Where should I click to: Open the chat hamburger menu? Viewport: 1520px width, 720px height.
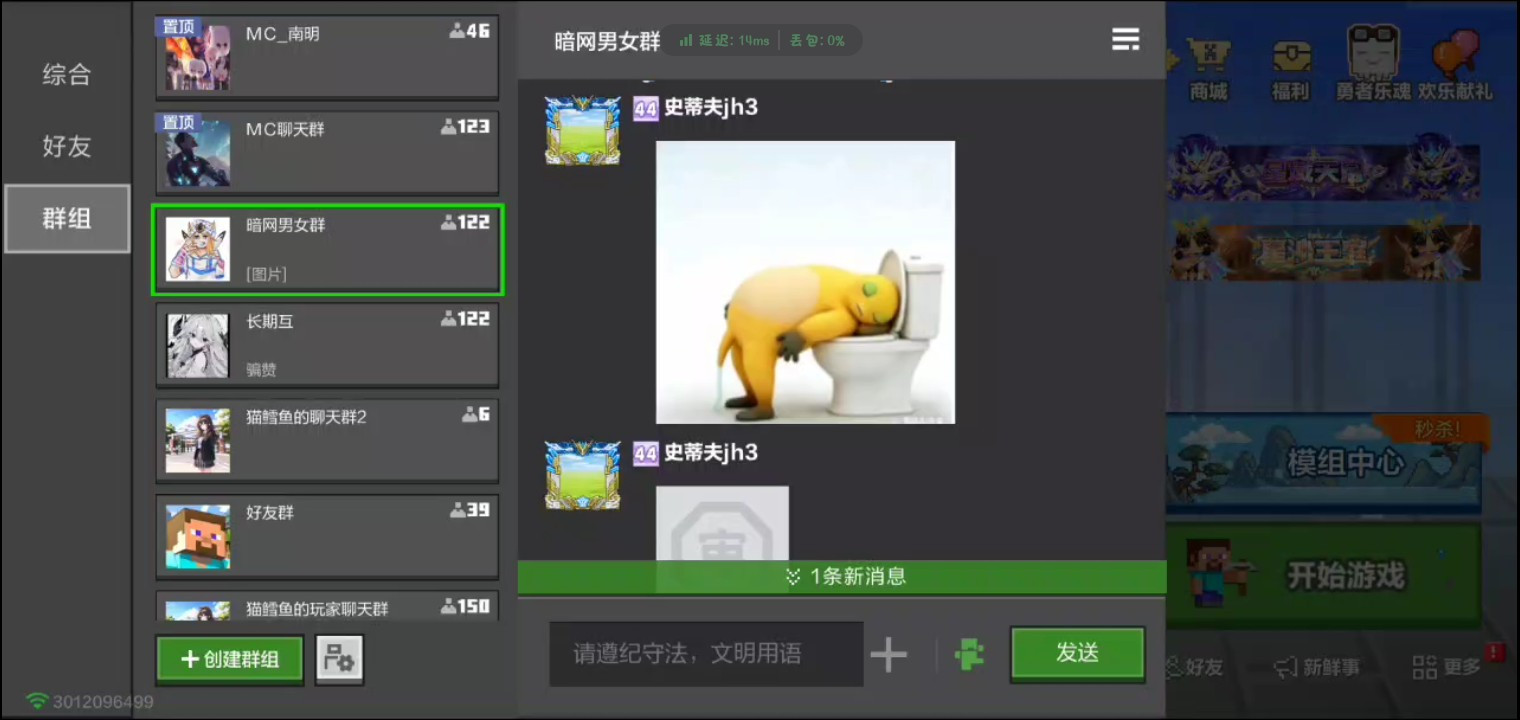pos(1126,40)
